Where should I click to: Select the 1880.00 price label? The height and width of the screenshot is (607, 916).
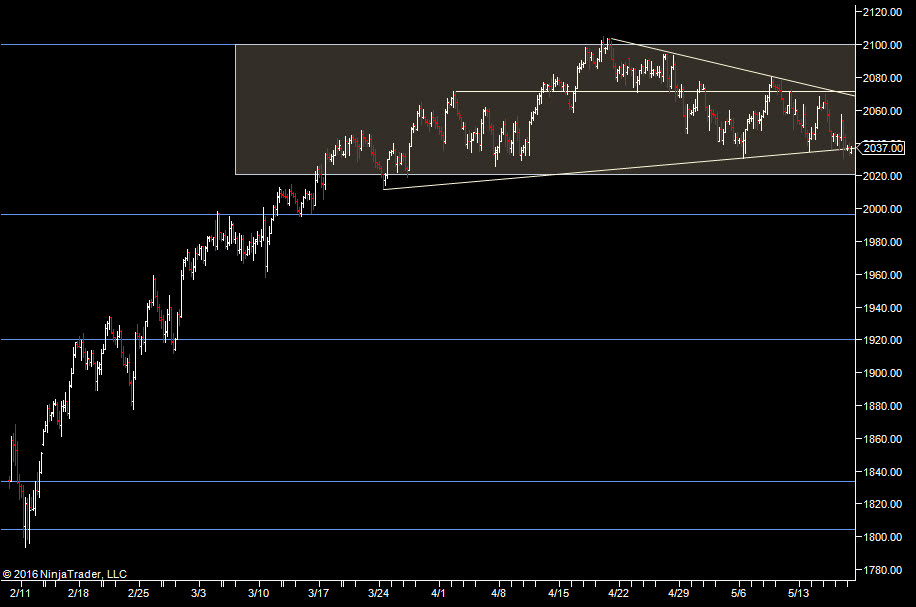(882, 405)
